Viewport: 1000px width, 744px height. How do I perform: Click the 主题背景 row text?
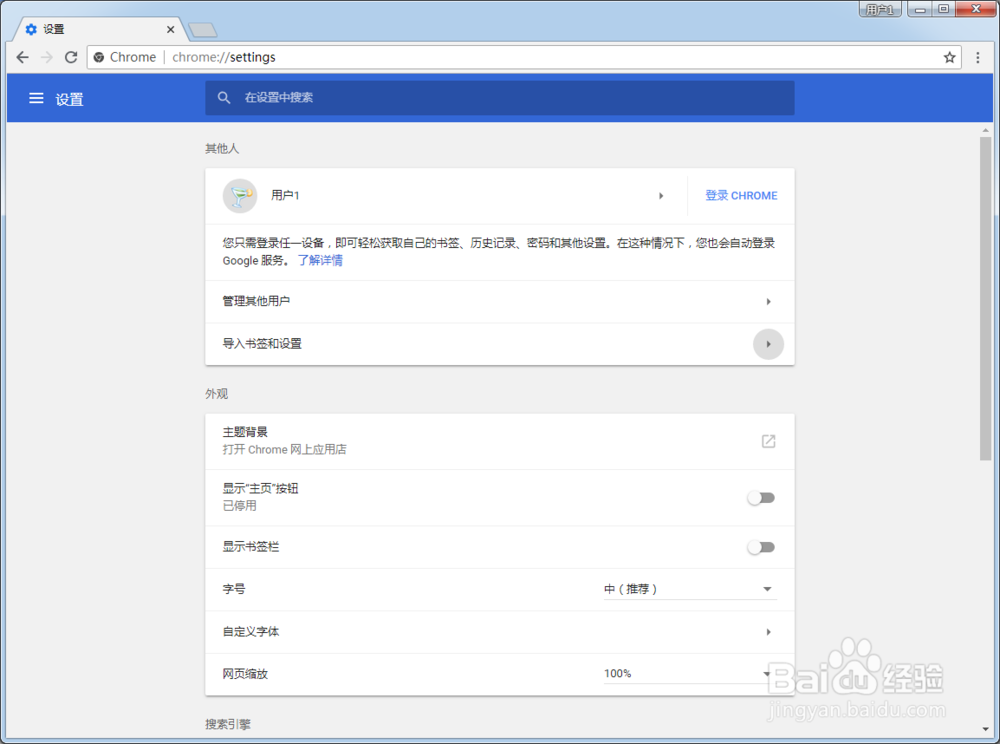point(245,432)
